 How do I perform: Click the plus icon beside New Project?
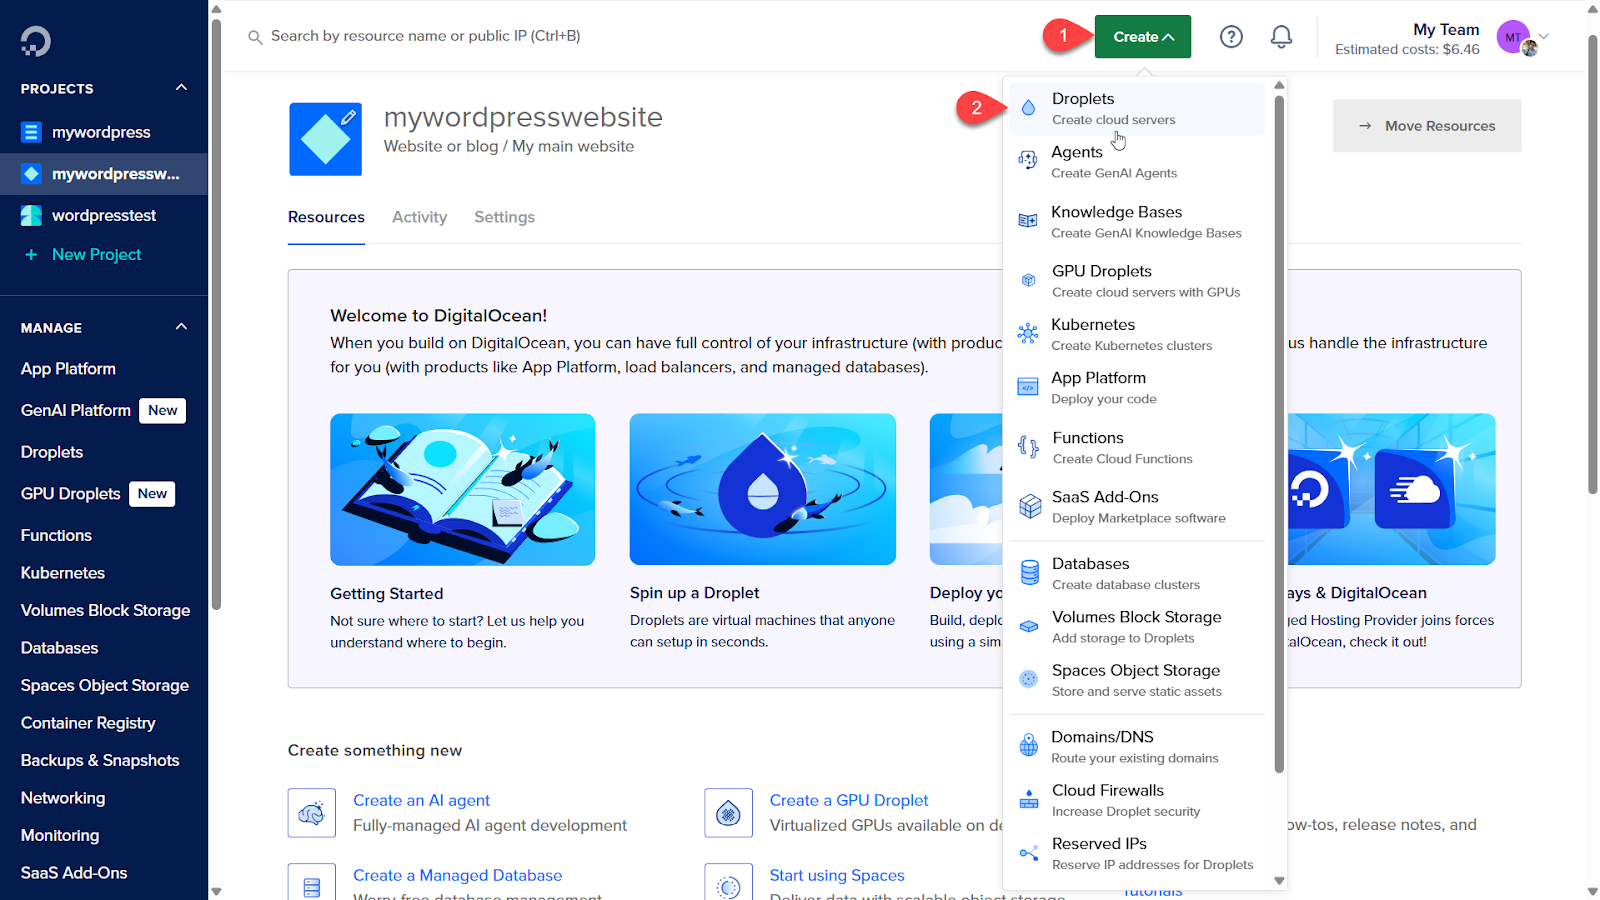pyautogui.click(x=31, y=255)
